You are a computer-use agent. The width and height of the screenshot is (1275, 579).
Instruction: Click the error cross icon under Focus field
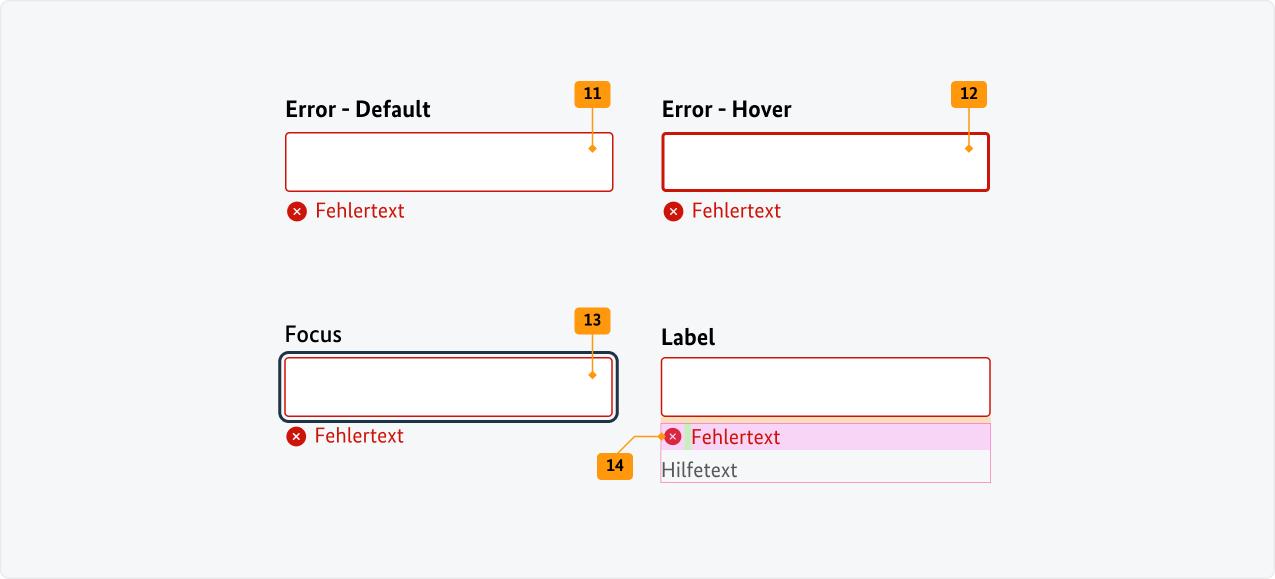[x=296, y=436]
